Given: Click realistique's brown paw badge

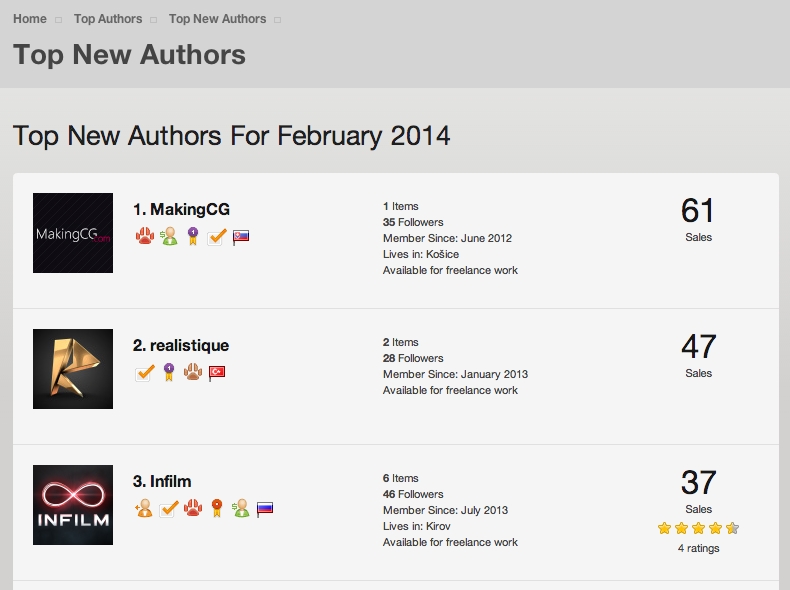Looking at the screenshot, I should tap(192, 372).
